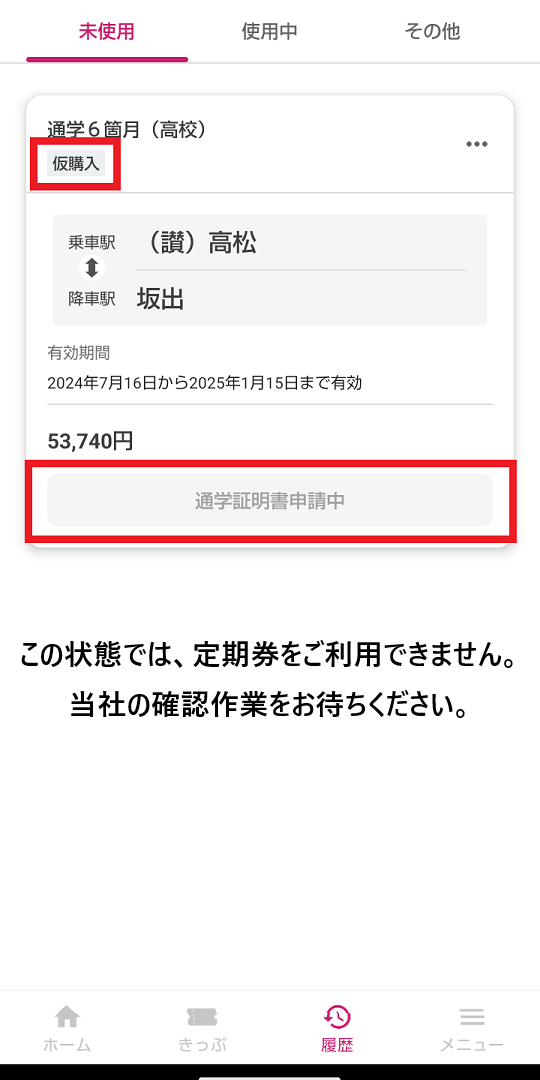Tap the 通学証明書申請中 button
Viewport: 540px width, 1080px height.
pos(269,501)
